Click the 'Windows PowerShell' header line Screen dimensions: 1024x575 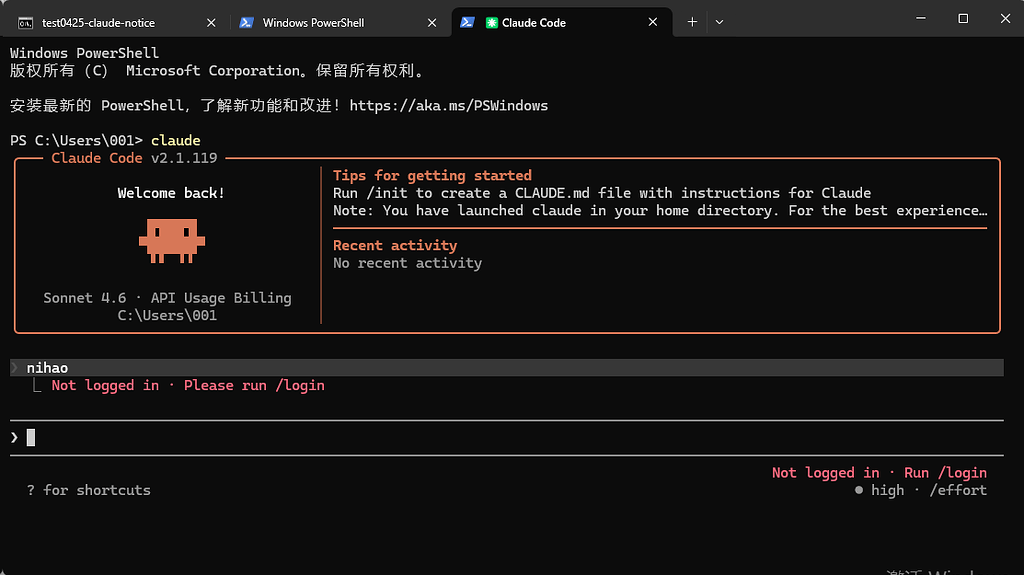click(x=84, y=53)
